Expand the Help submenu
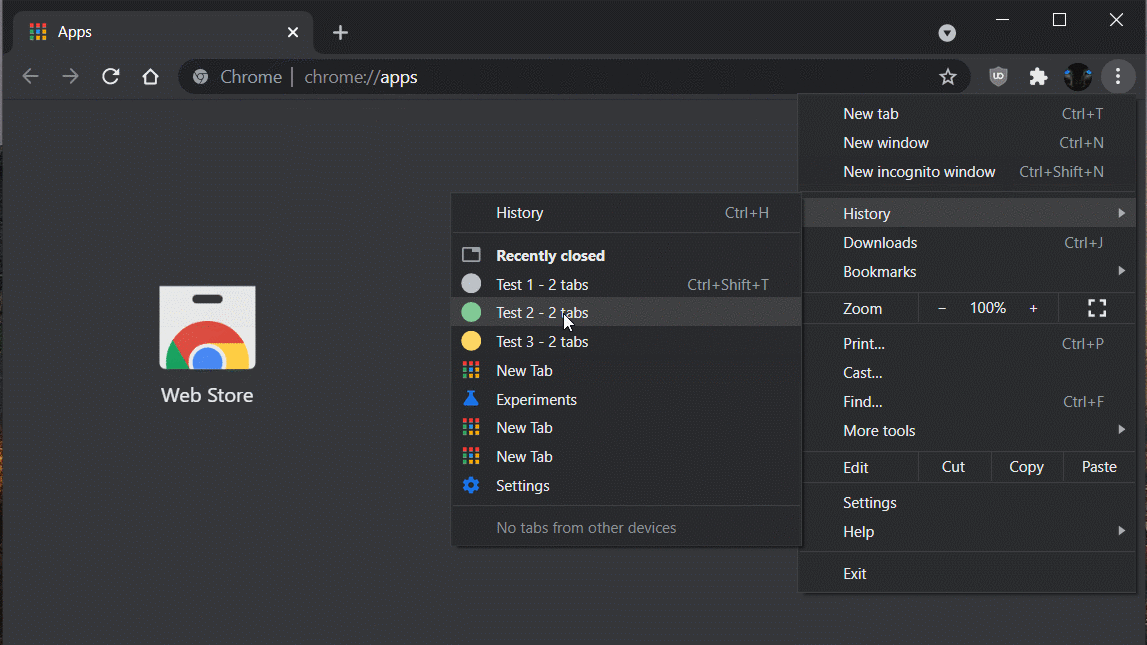The width and height of the screenshot is (1147, 645). (x=858, y=531)
